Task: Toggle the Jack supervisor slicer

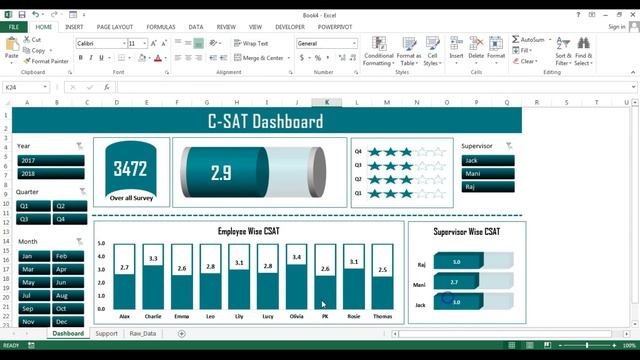Action: coord(488,160)
